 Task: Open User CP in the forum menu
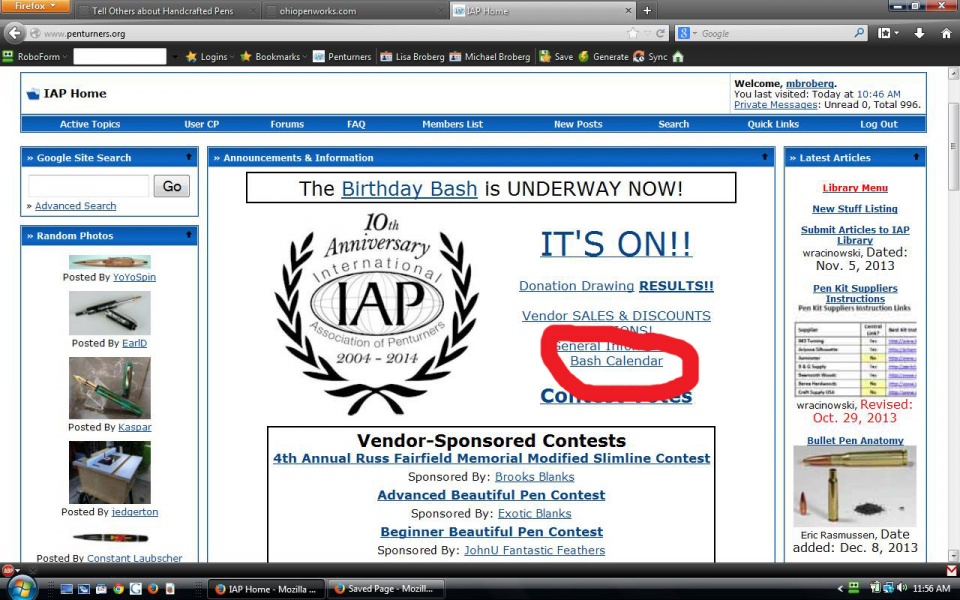(x=201, y=124)
